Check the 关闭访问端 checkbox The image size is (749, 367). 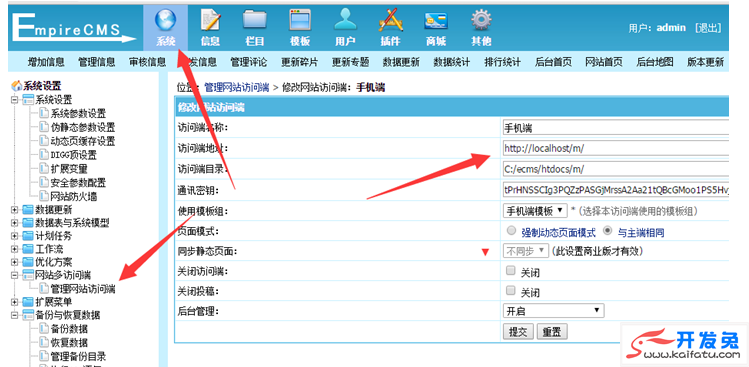point(511,271)
